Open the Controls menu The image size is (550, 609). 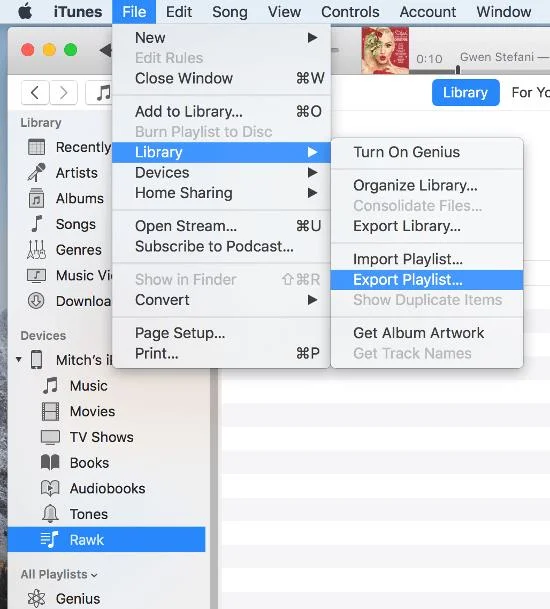tap(350, 12)
